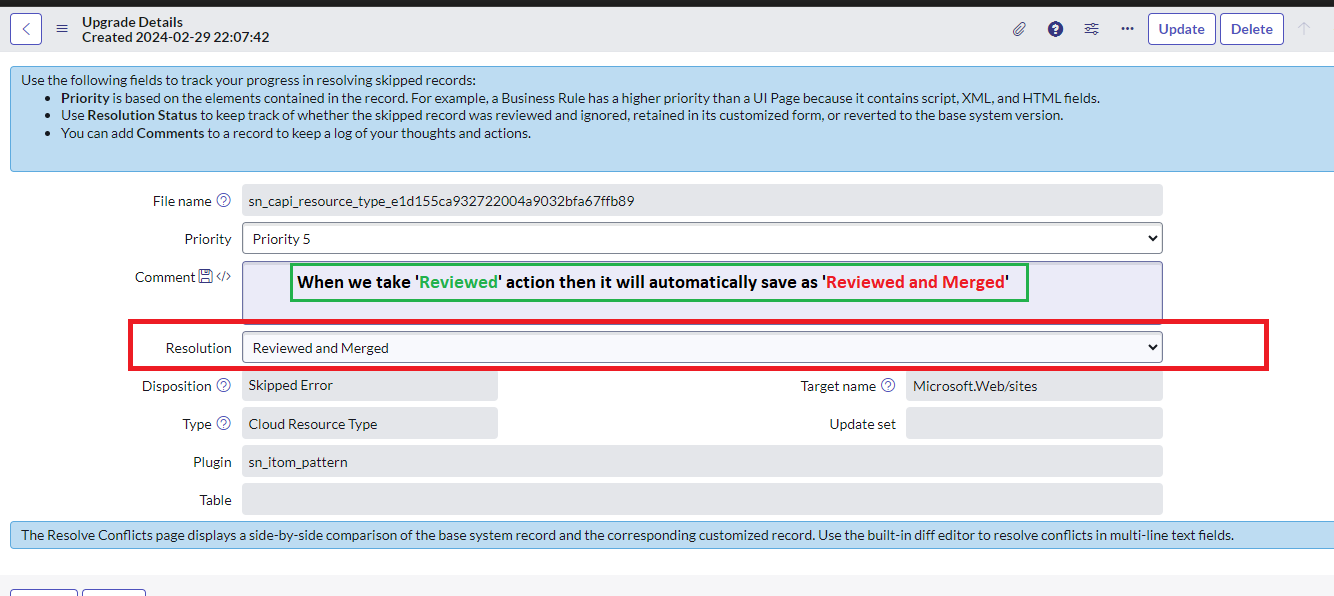Click the personalize form sliders icon
Viewport: 1334px width, 596px height.
click(x=1091, y=29)
